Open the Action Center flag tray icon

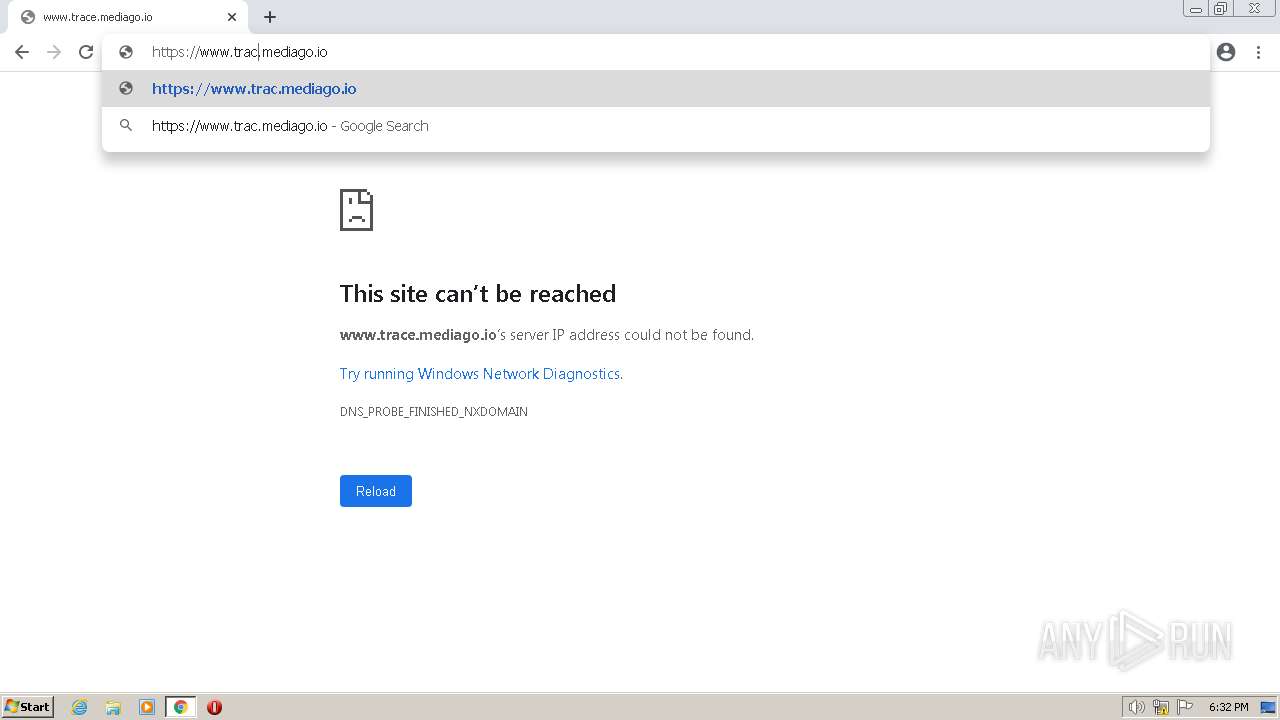click(x=1186, y=707)
